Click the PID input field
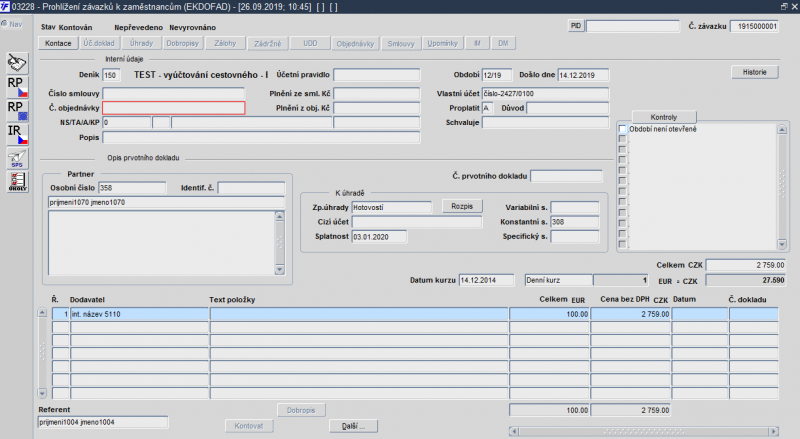800x439 pixels. pyautogui.click(x=633, y=26)
